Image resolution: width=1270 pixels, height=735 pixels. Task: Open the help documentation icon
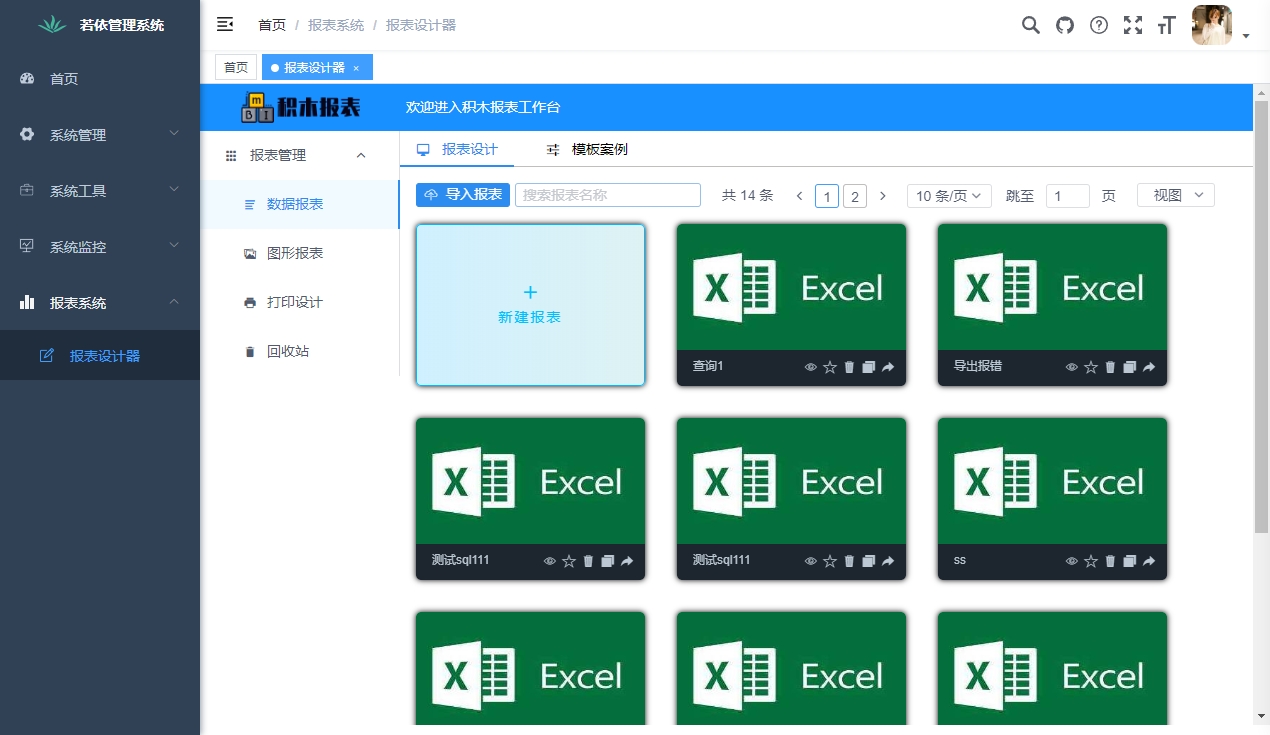(x=1099, y=25)
